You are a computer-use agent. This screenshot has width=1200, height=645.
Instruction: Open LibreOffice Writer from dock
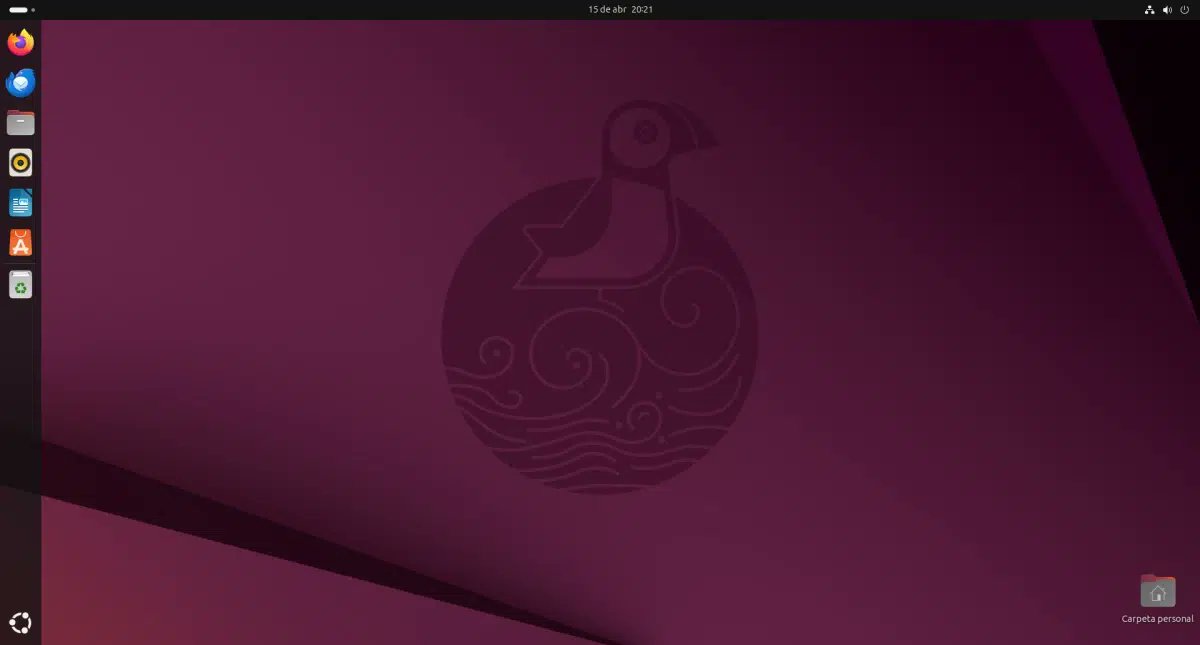(21, 203)
